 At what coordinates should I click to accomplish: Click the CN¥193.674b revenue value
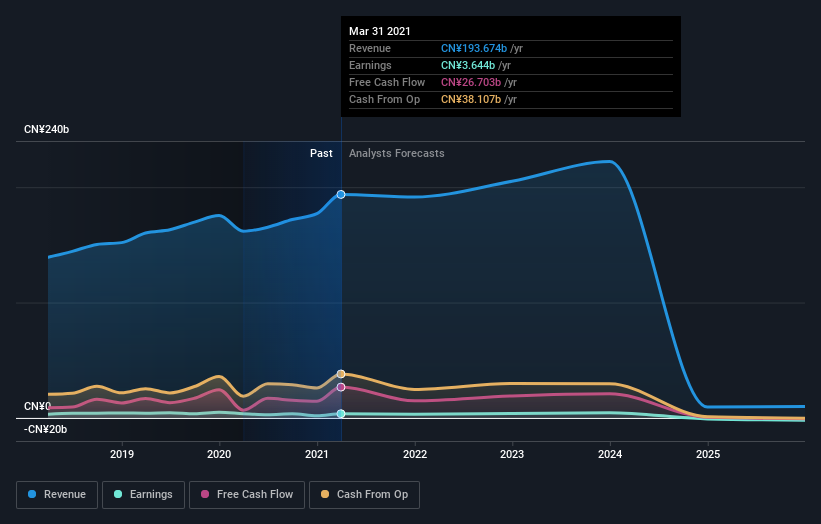point(474,48)
